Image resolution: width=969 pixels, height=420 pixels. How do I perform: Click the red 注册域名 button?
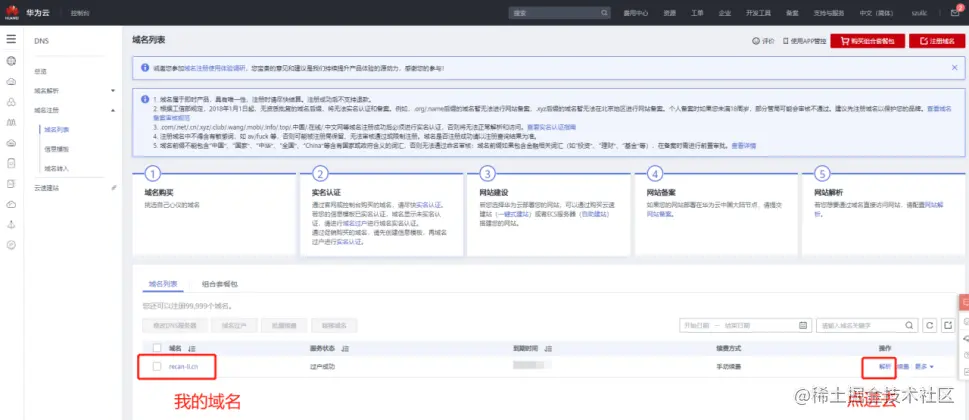coord(937,41)
